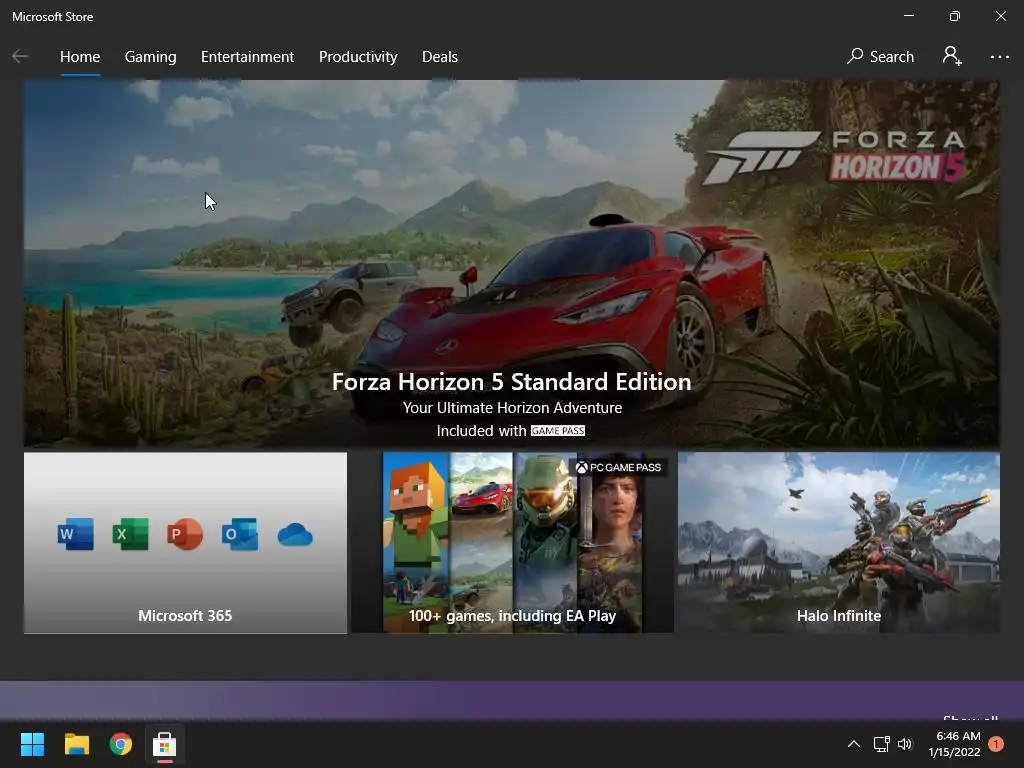The image size is (1024, 768).
Task: Click the 'Microsoft 365' tile label
Action: tap(185, 615)
